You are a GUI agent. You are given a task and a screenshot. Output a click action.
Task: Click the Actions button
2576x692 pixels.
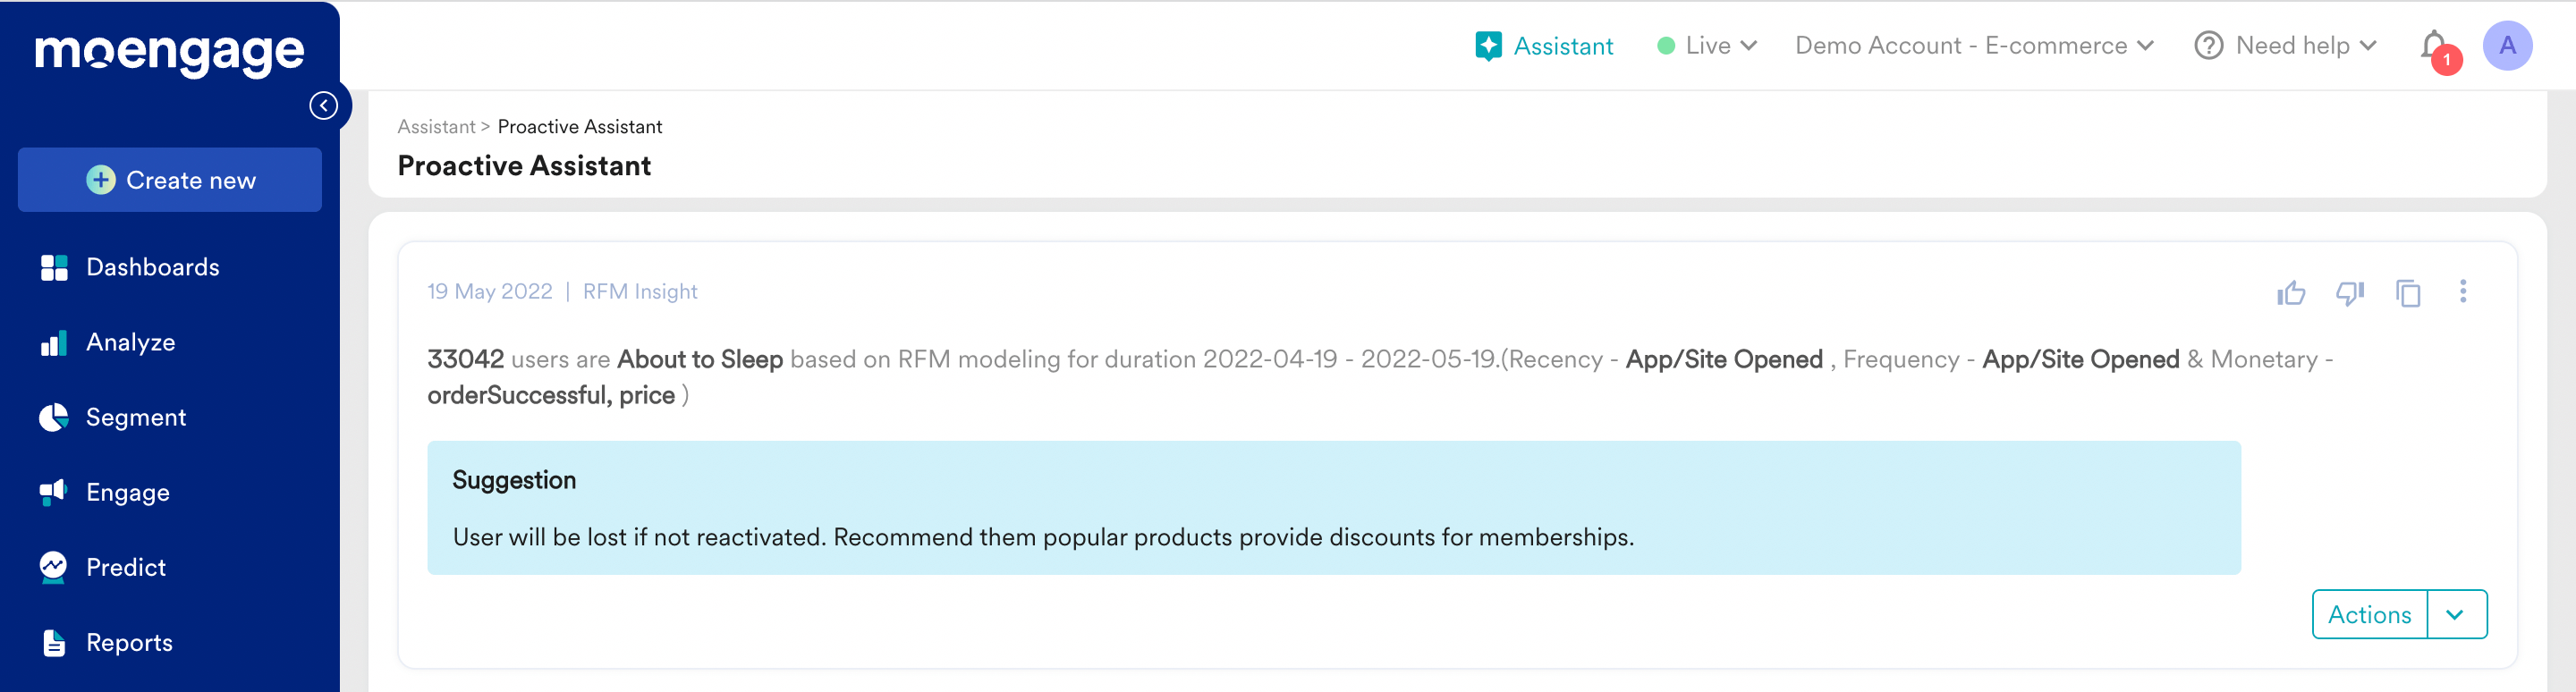(x=2369, y=614)
